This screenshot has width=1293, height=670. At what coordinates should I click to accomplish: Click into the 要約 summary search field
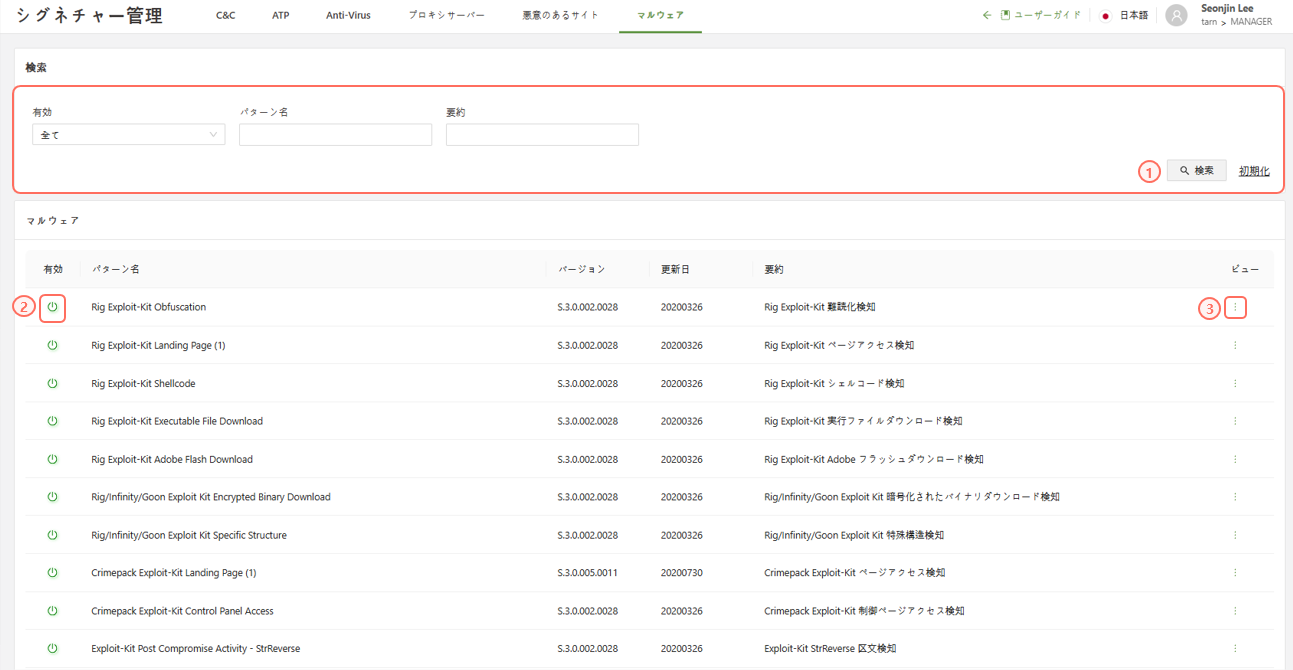[x=542, y=135]
